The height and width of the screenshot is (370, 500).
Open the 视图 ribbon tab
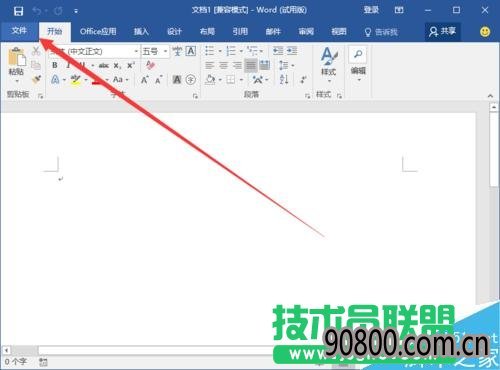(x=339, y=32)
